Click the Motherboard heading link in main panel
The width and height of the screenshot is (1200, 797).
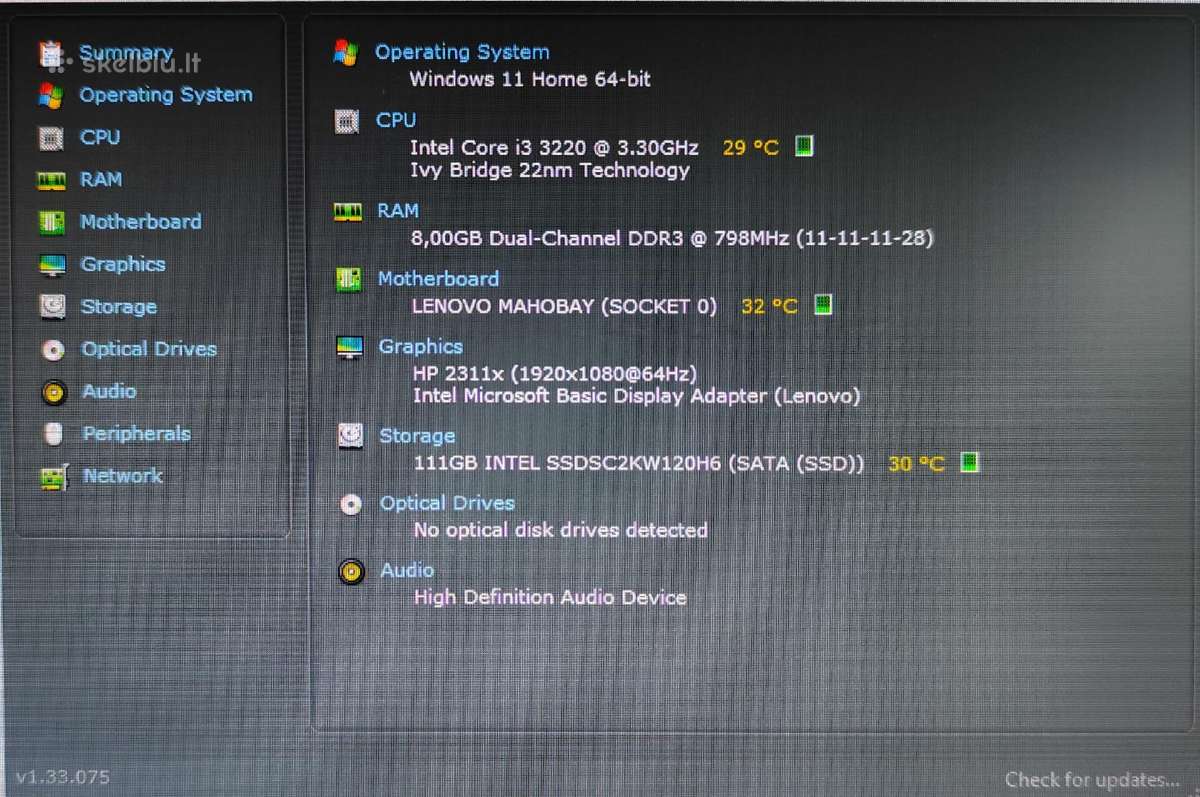[438, 279]
